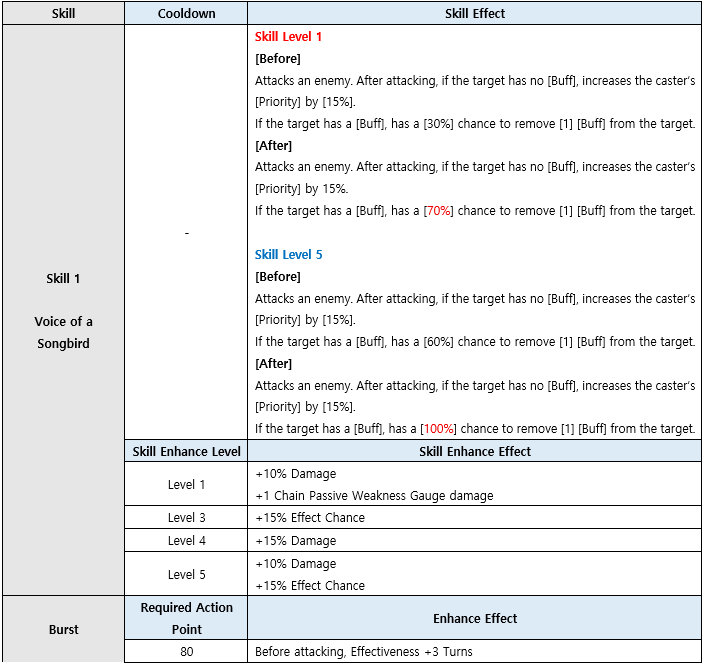Click the red [100%] chance value
This screenshot has width=704, height=664.
(442, 429)
